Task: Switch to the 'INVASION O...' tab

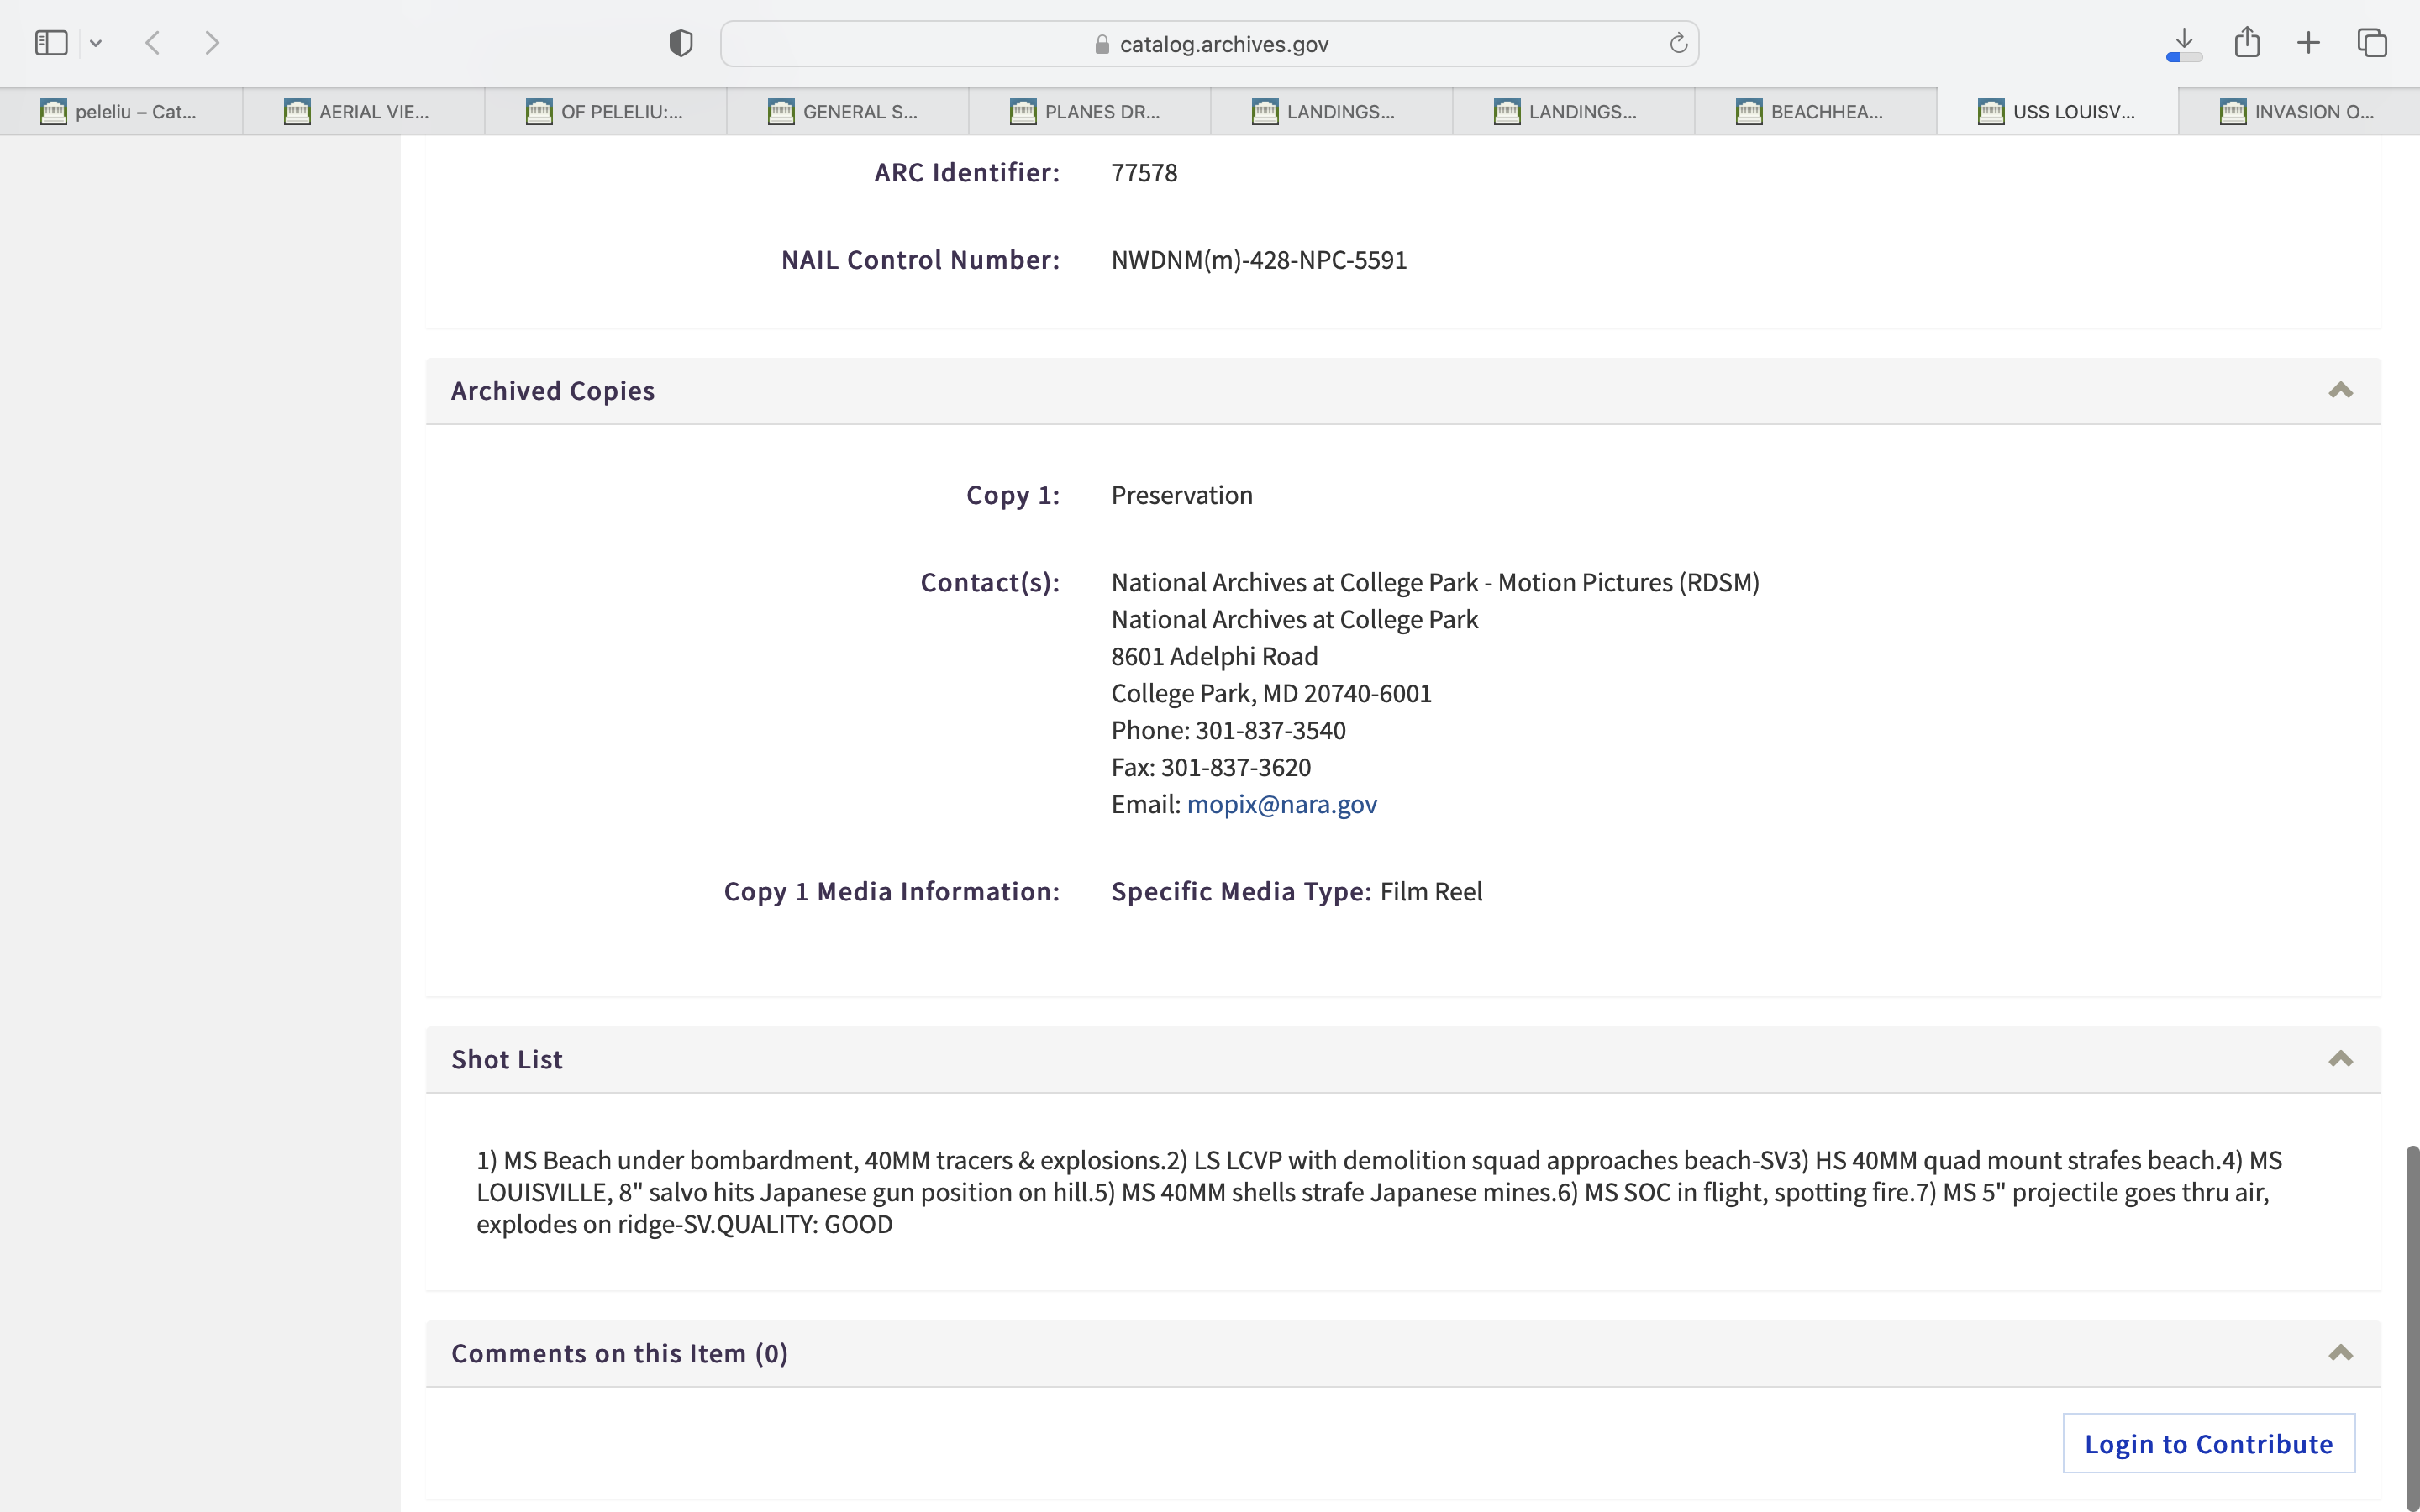Action: click(x=2298, y=112)
